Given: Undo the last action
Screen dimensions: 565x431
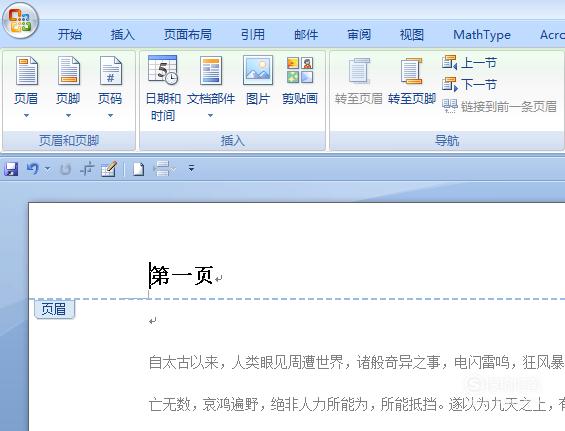Looking at the screenshot, I should (33, 169).
